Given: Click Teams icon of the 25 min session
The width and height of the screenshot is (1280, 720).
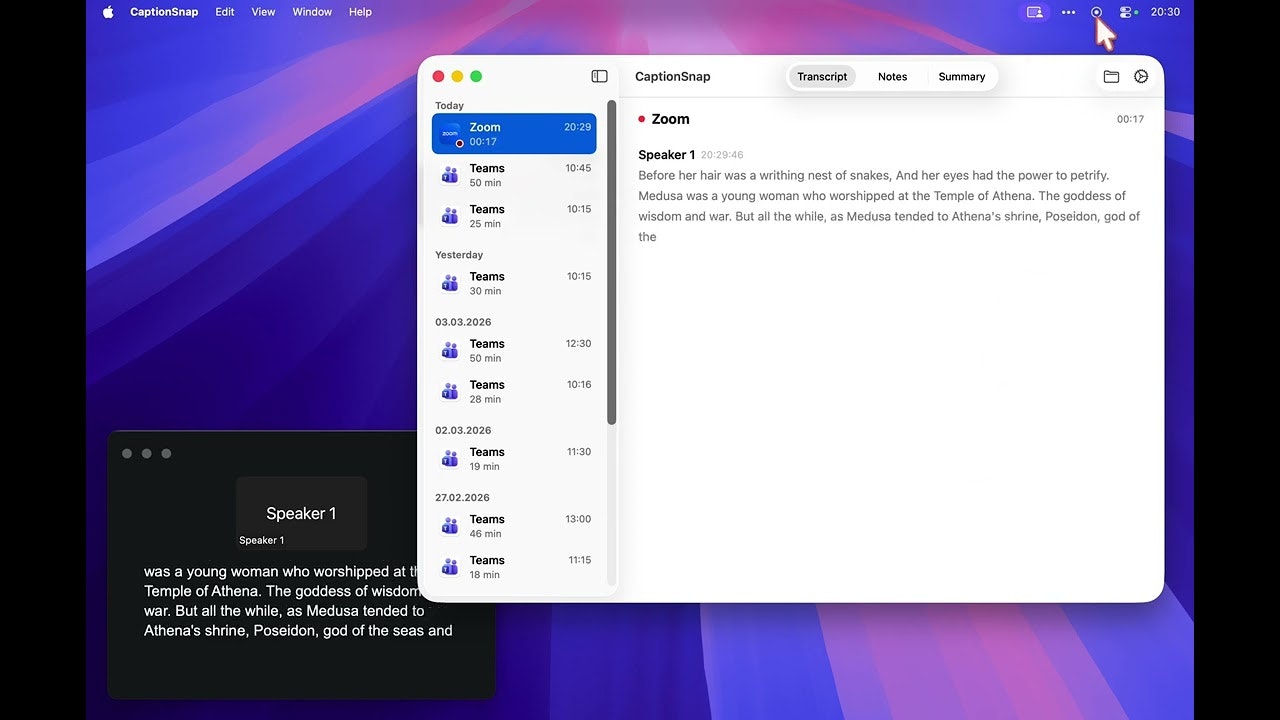Looking at the screenshot, I should pos(450,216).
